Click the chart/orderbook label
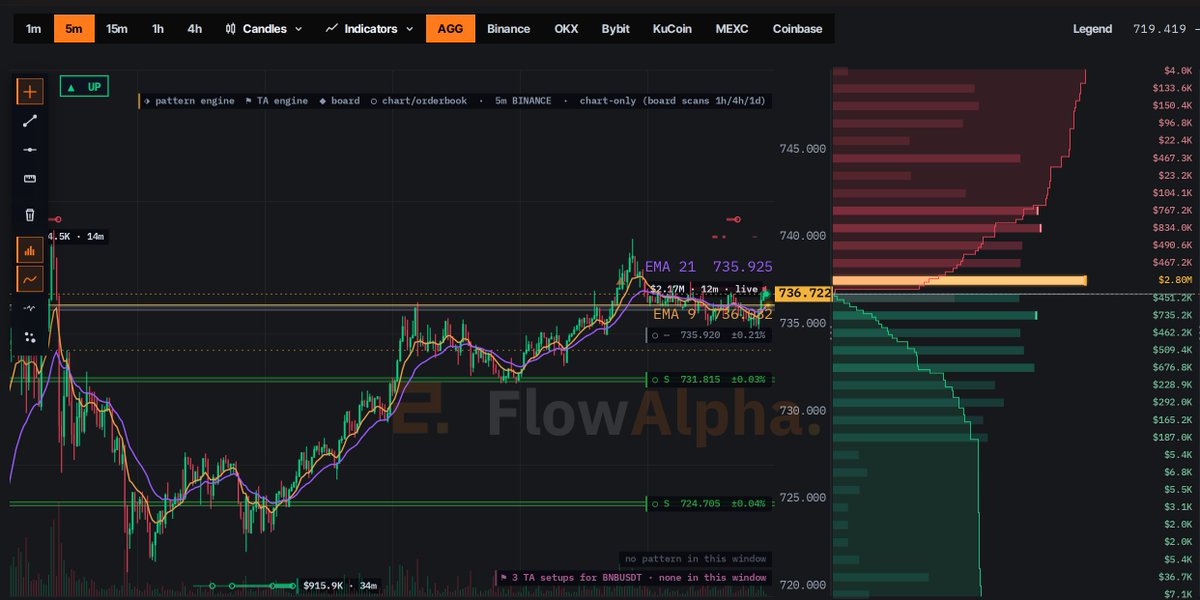1200x600 pixels. pyautogui.click(x=418, y=101)
